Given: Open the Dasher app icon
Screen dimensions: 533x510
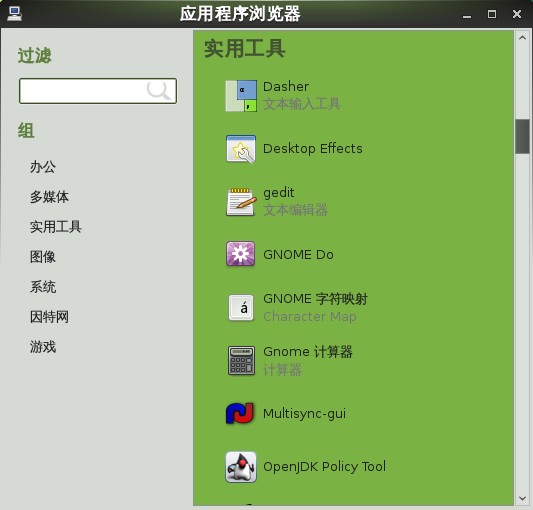Looking at the screenshot, I should [241, 96].
